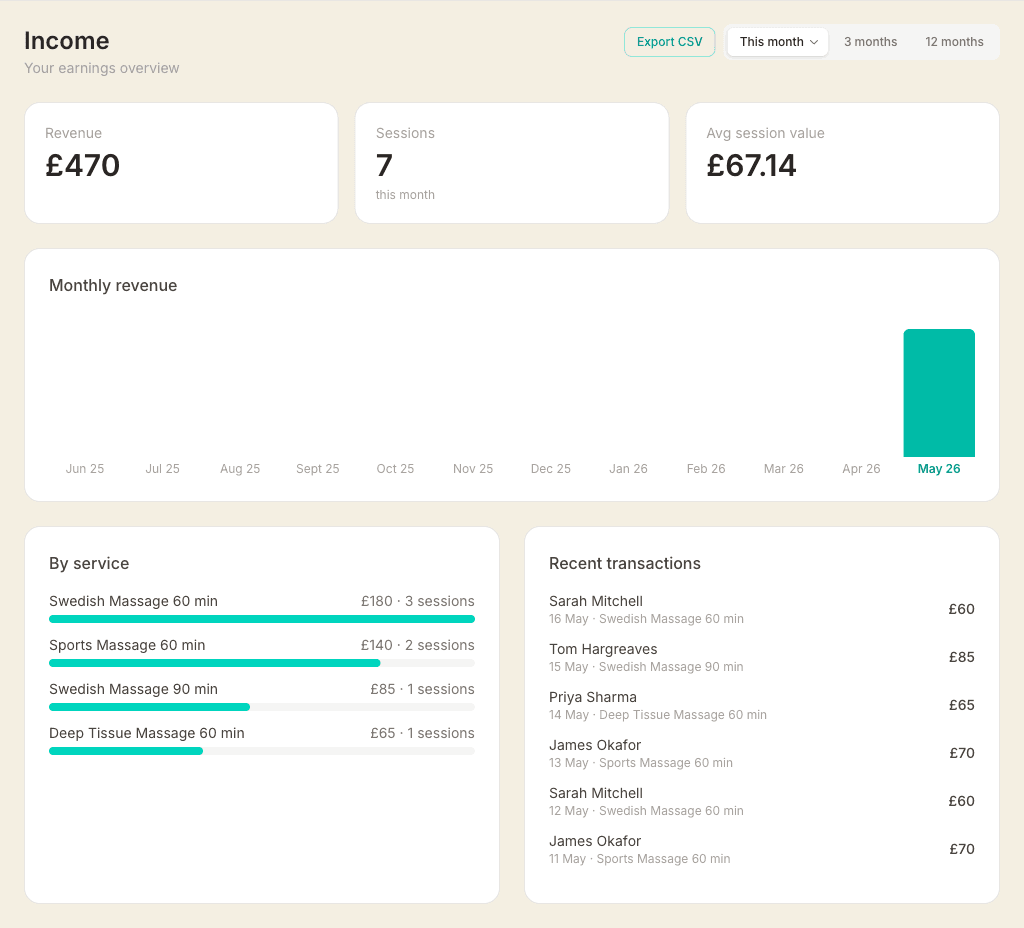
Task: Click the chevron beside This month
Action: (x=814, y=42)
